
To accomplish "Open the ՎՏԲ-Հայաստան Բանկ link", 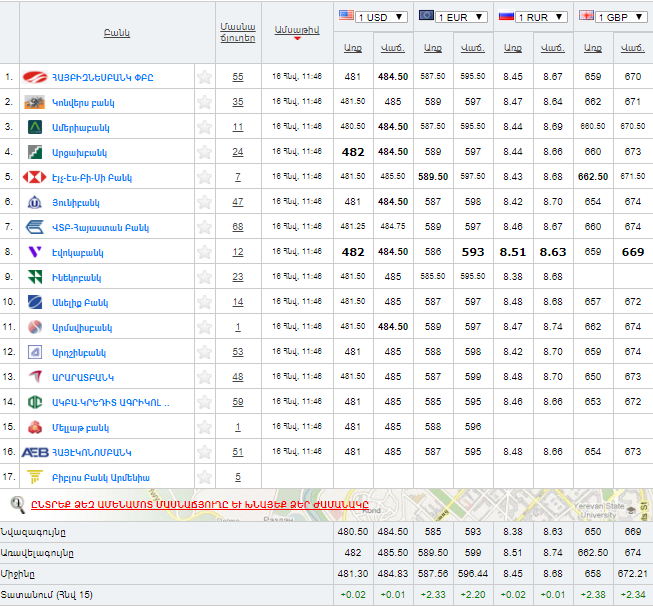I will 100,228.
